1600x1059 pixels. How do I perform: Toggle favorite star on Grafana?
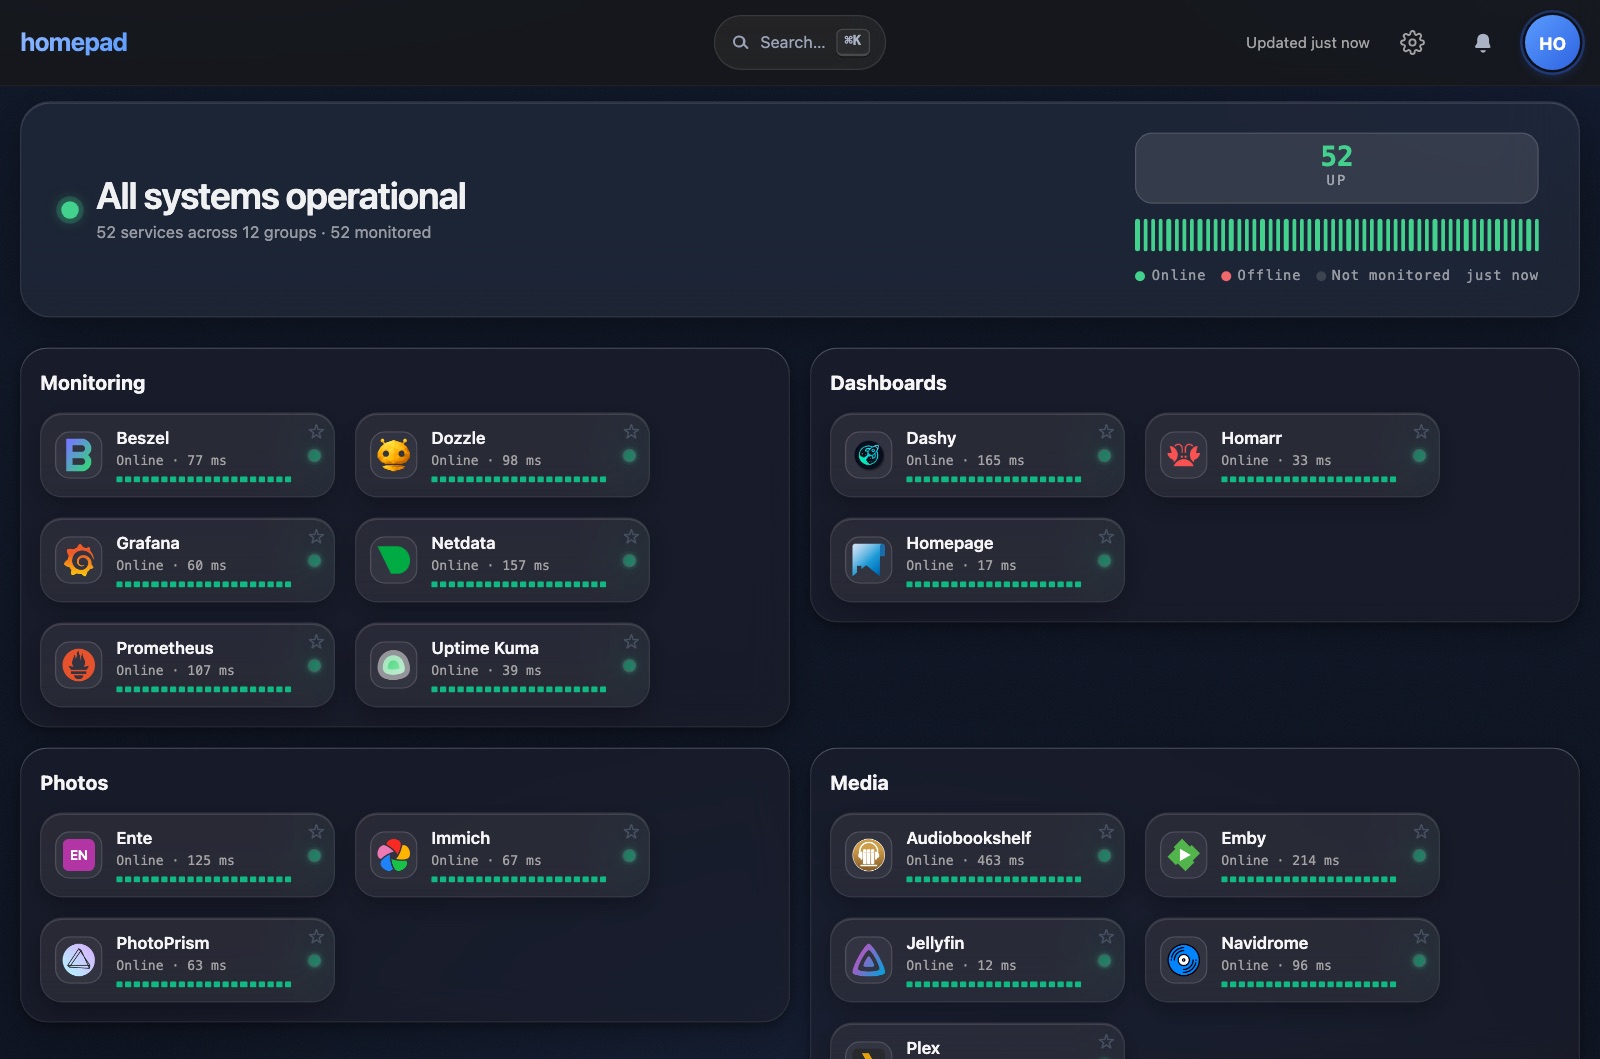pos(316,537)
